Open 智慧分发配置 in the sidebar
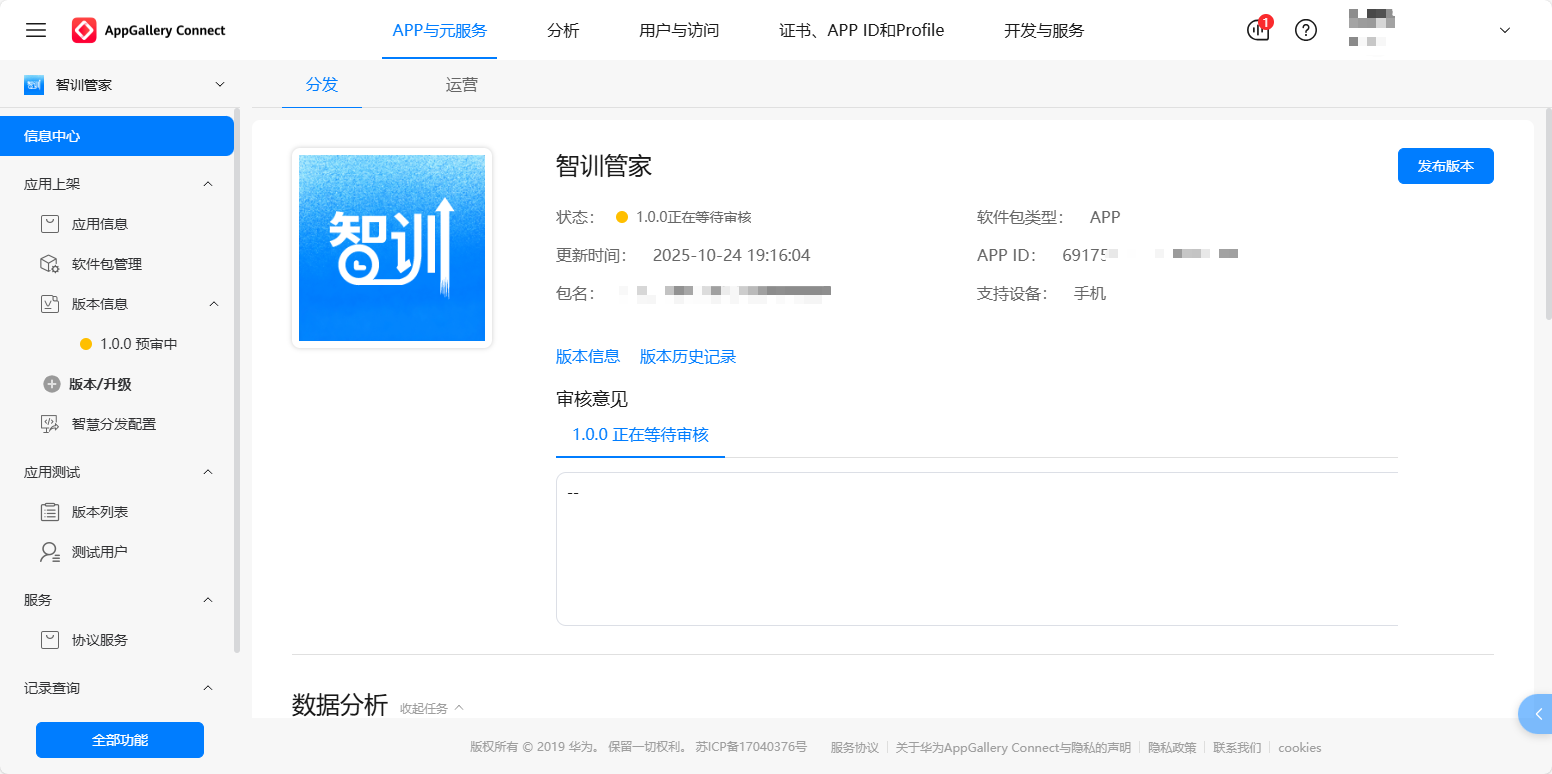 click(x=113, y=424)
